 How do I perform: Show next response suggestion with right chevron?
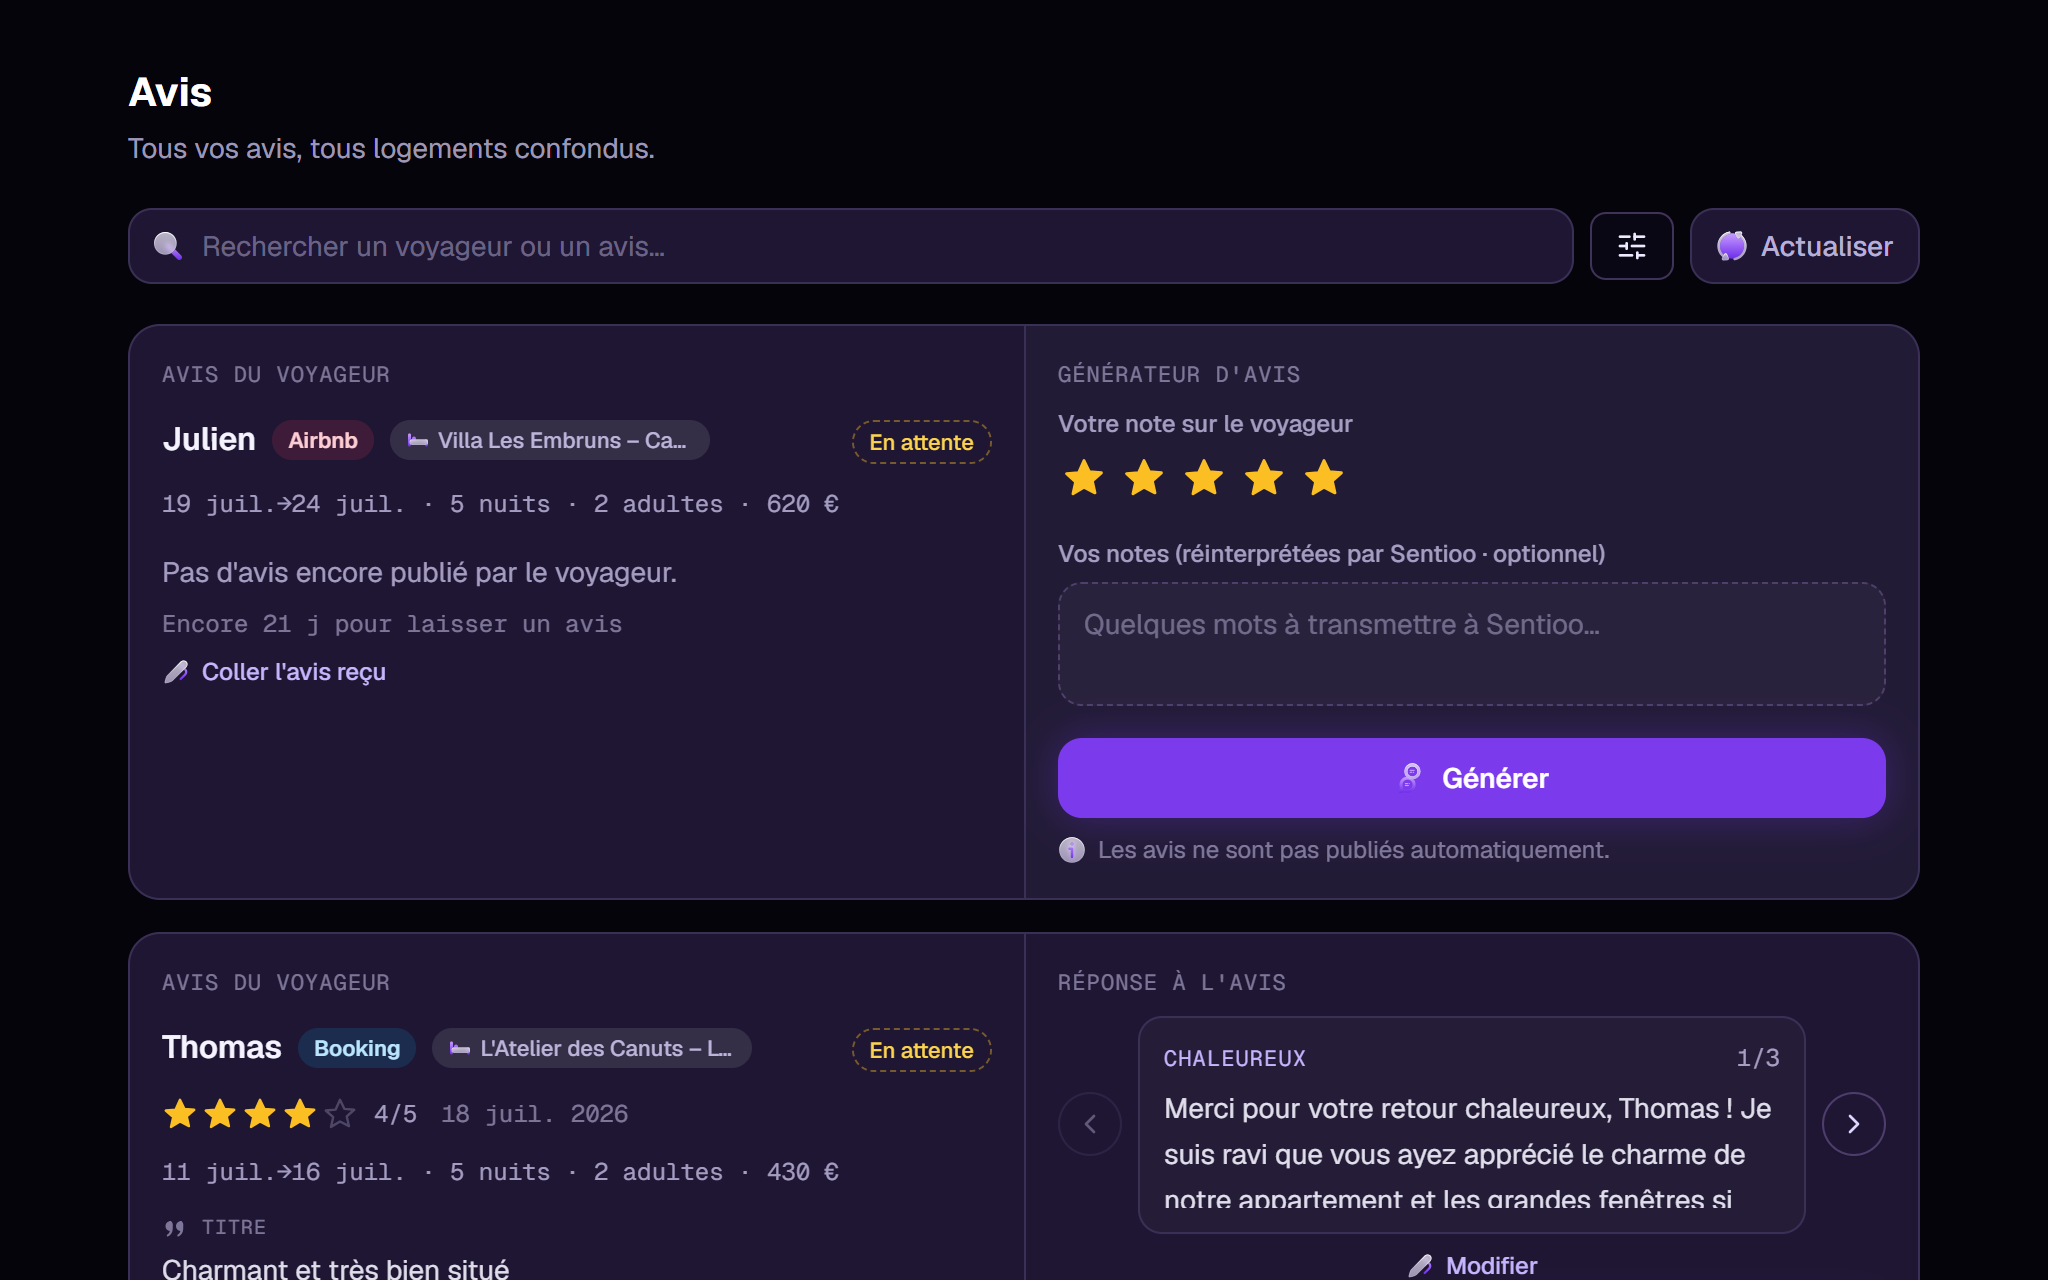click(x=1853, y=1124)
